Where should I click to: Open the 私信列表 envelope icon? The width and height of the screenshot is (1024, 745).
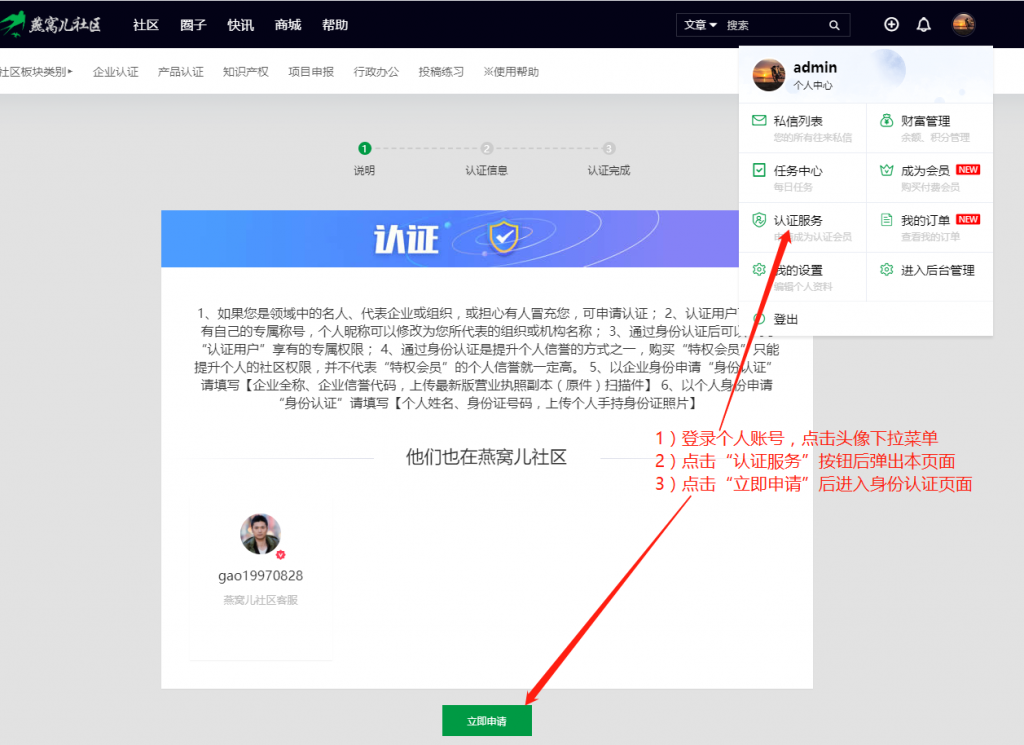pos(758,119)
